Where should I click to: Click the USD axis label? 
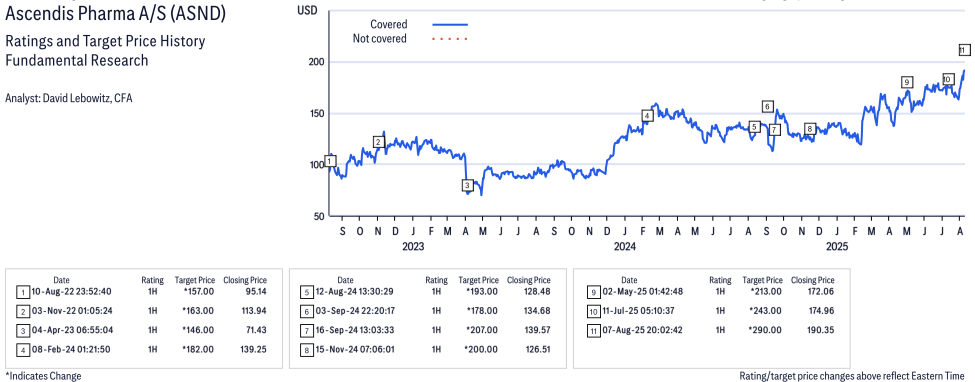[x=307, y=11]
